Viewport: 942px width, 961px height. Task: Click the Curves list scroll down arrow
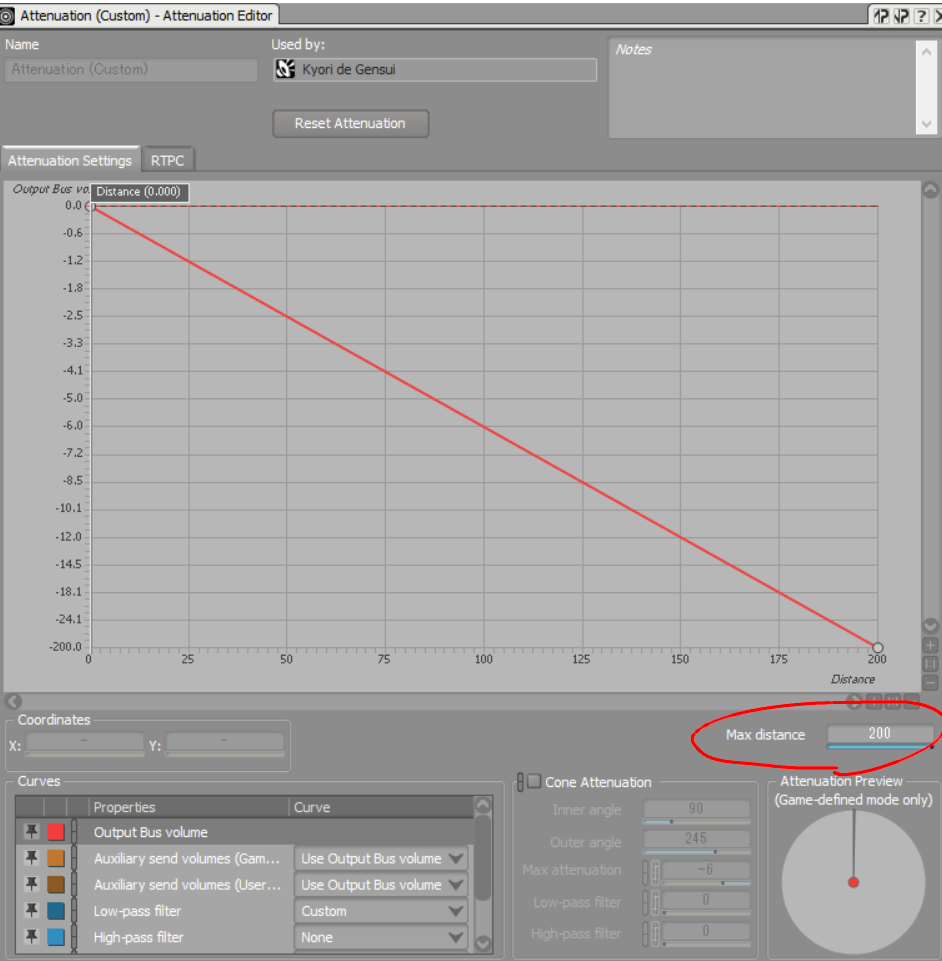(x=483, y=943)
